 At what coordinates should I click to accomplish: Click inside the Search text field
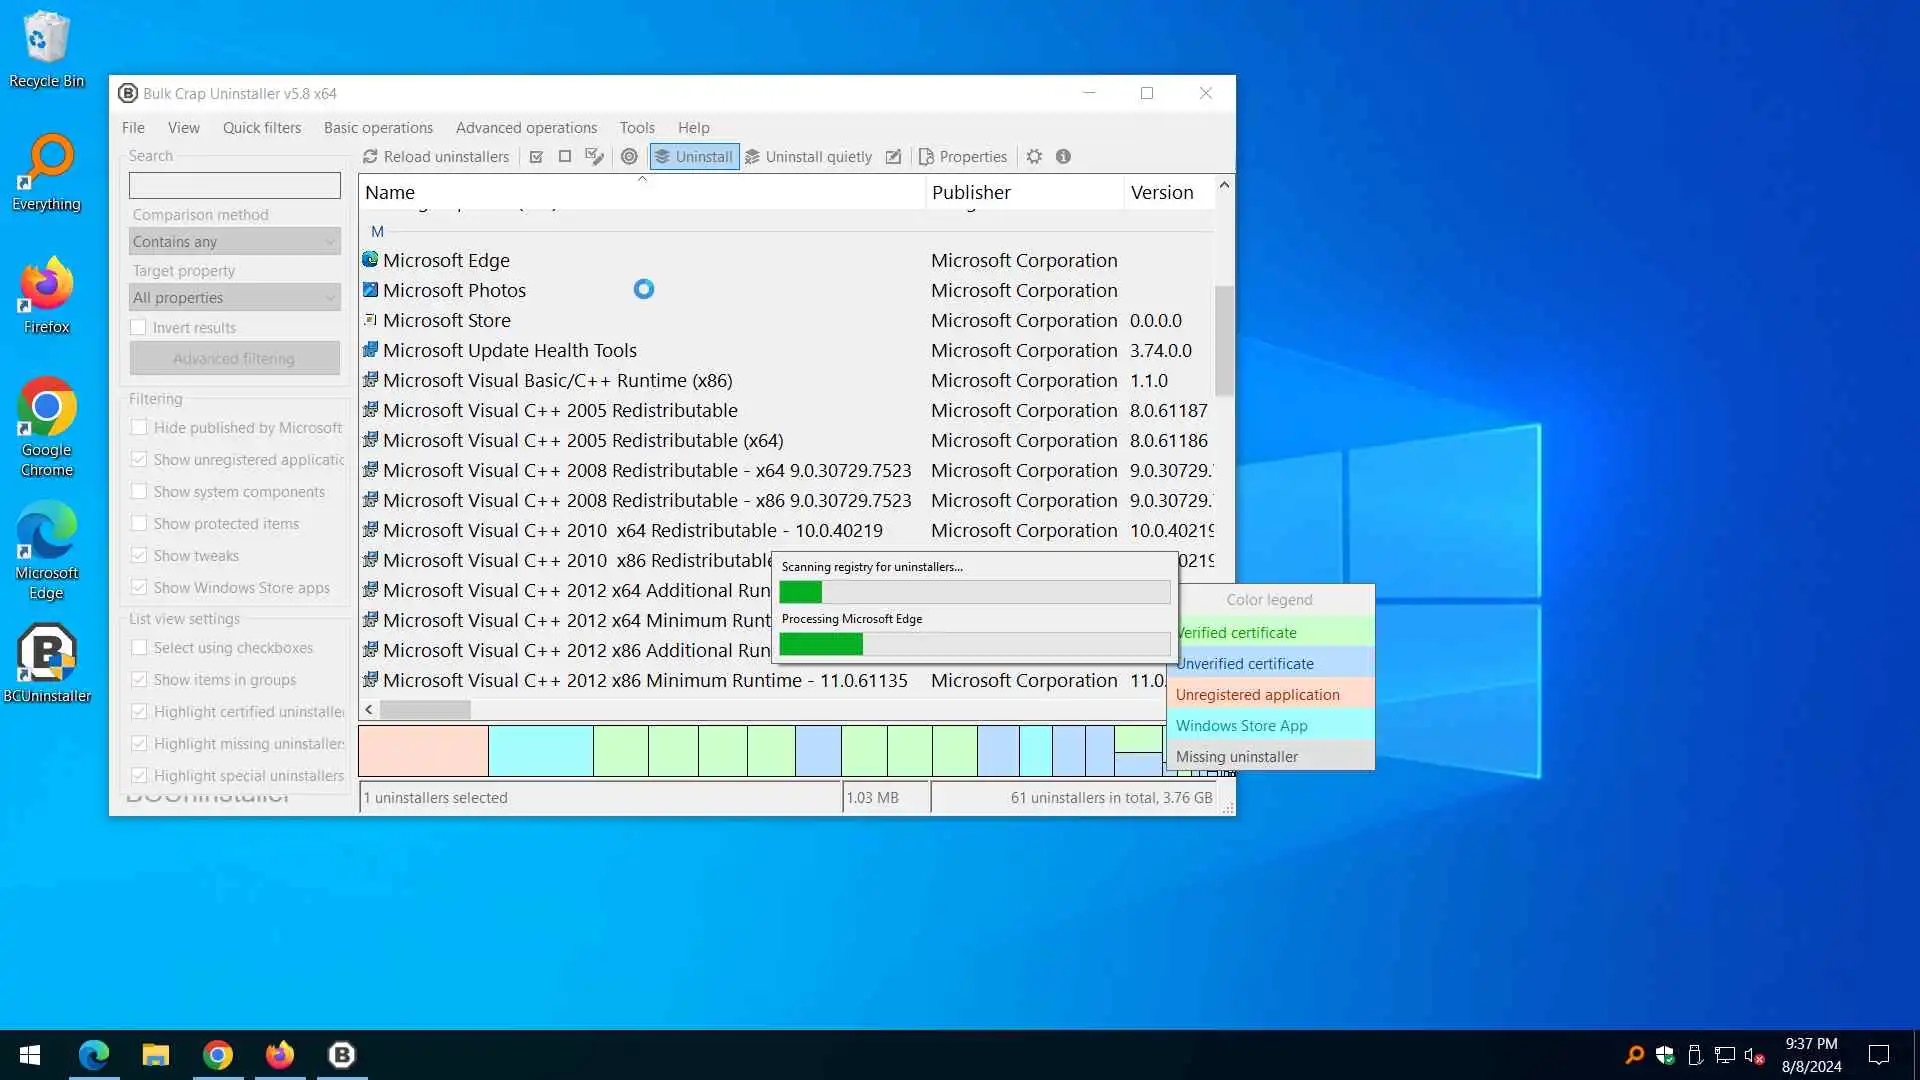click(x=234, y=186)
